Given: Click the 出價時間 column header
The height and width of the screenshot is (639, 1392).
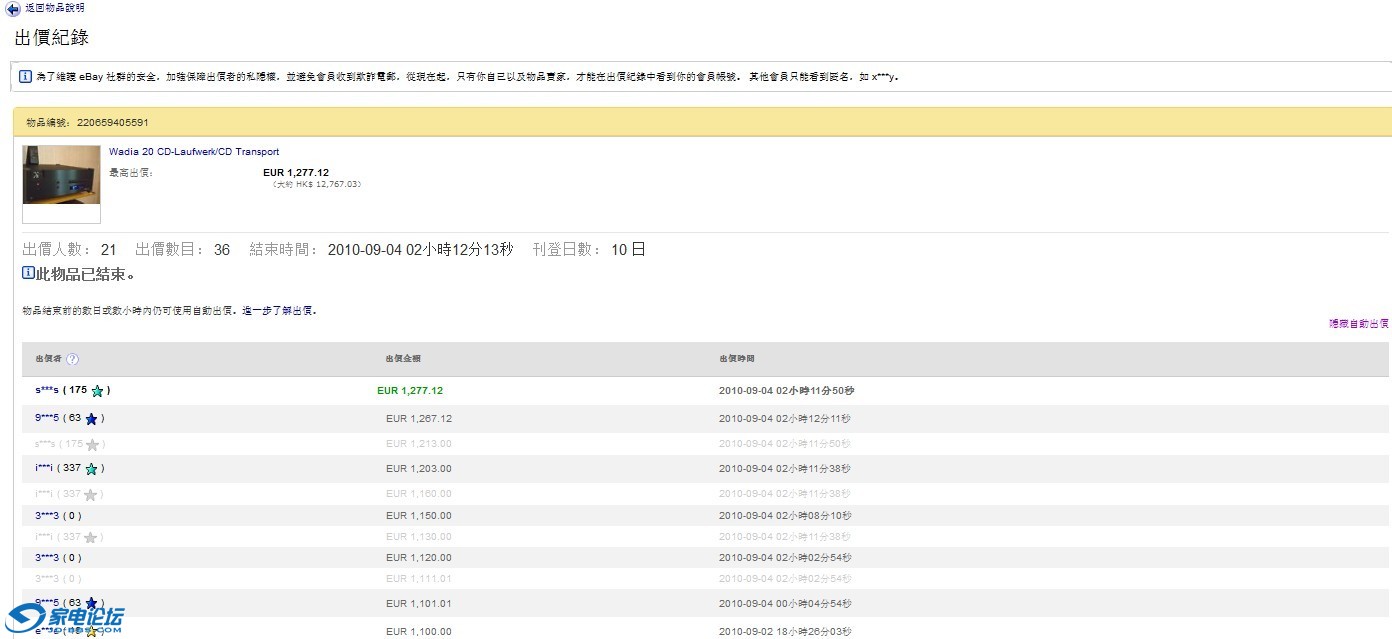Looking at the screenshot, I should click(x=737, y=359).
